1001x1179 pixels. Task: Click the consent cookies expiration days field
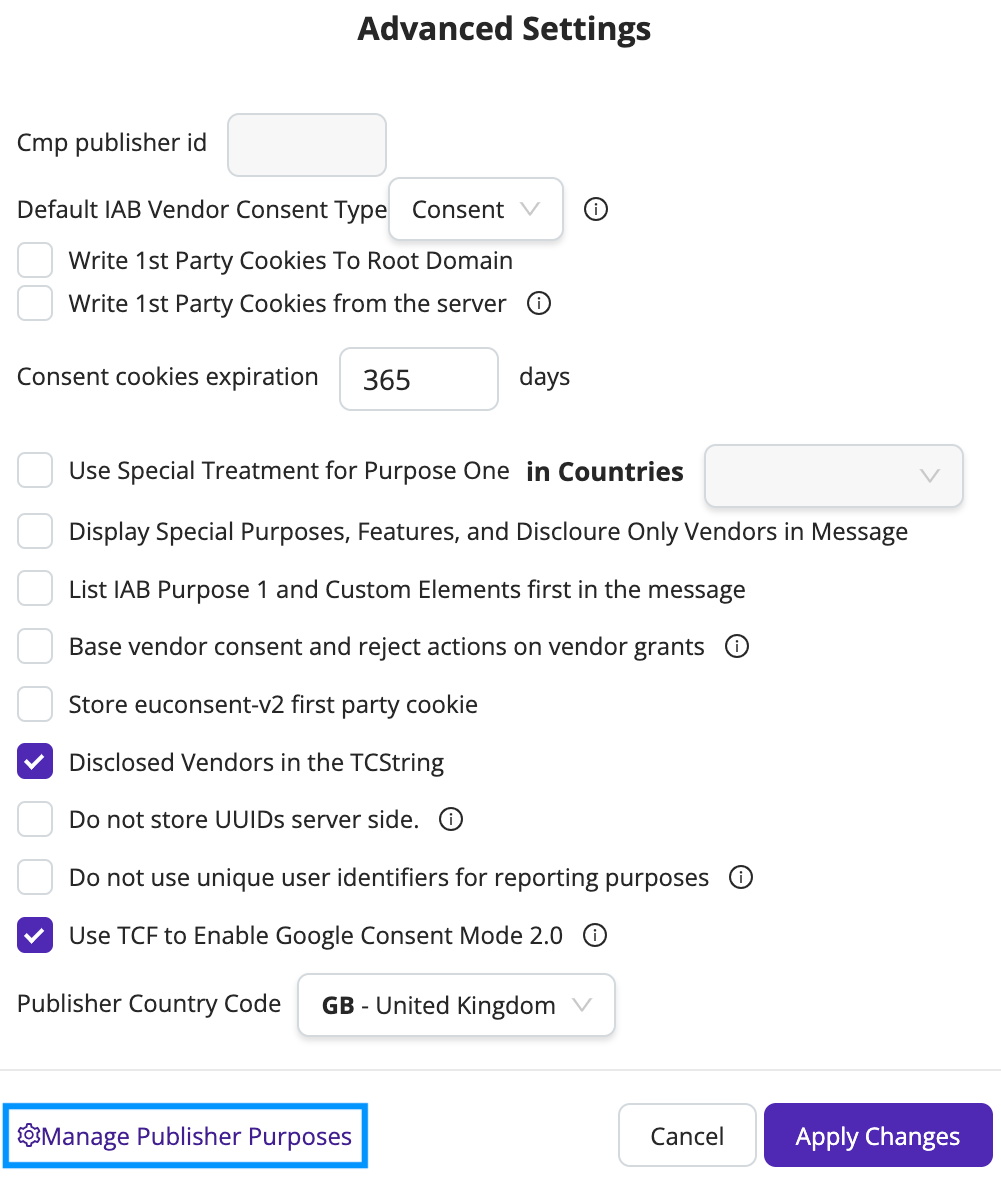coord(419,379)
